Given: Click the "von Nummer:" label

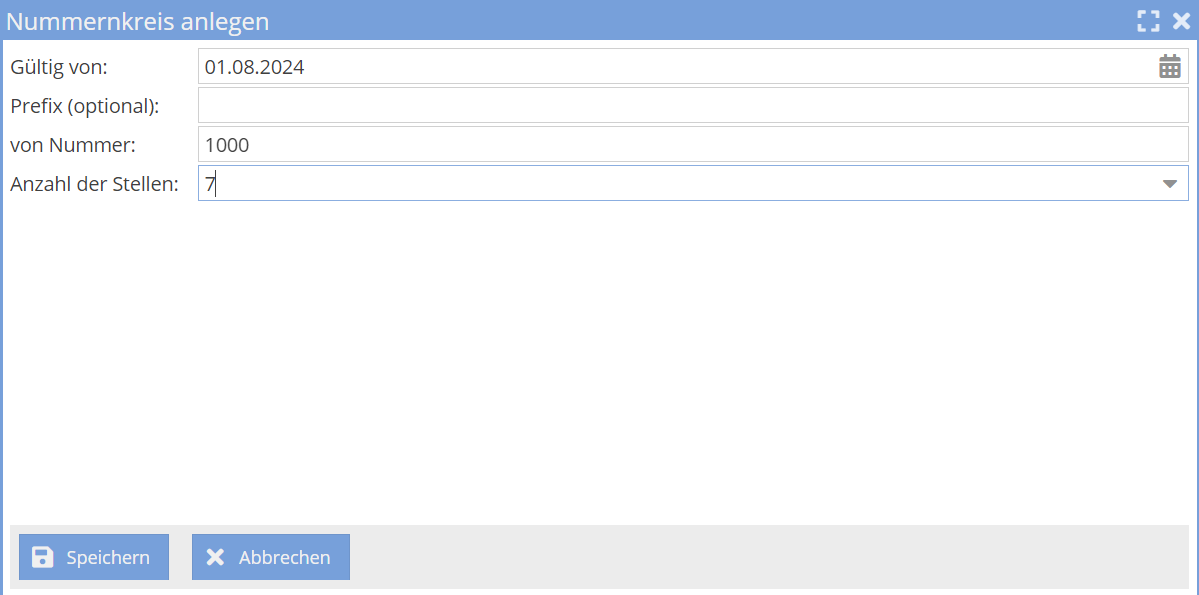Looking at the screenshot, I should point(72,145).
